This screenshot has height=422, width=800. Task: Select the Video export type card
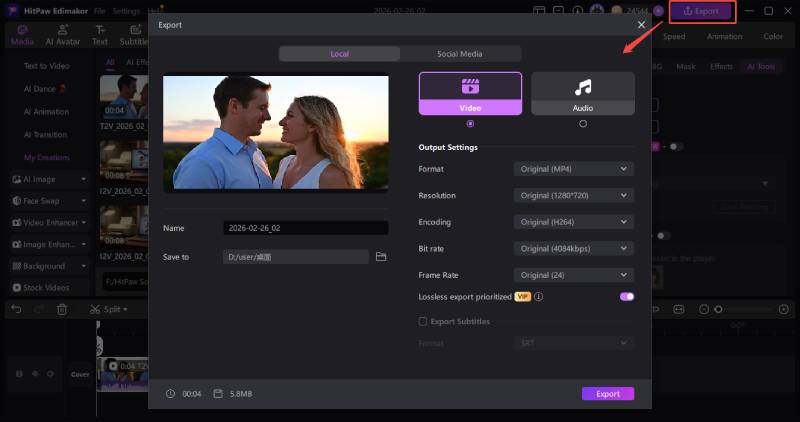pos(470,93)
